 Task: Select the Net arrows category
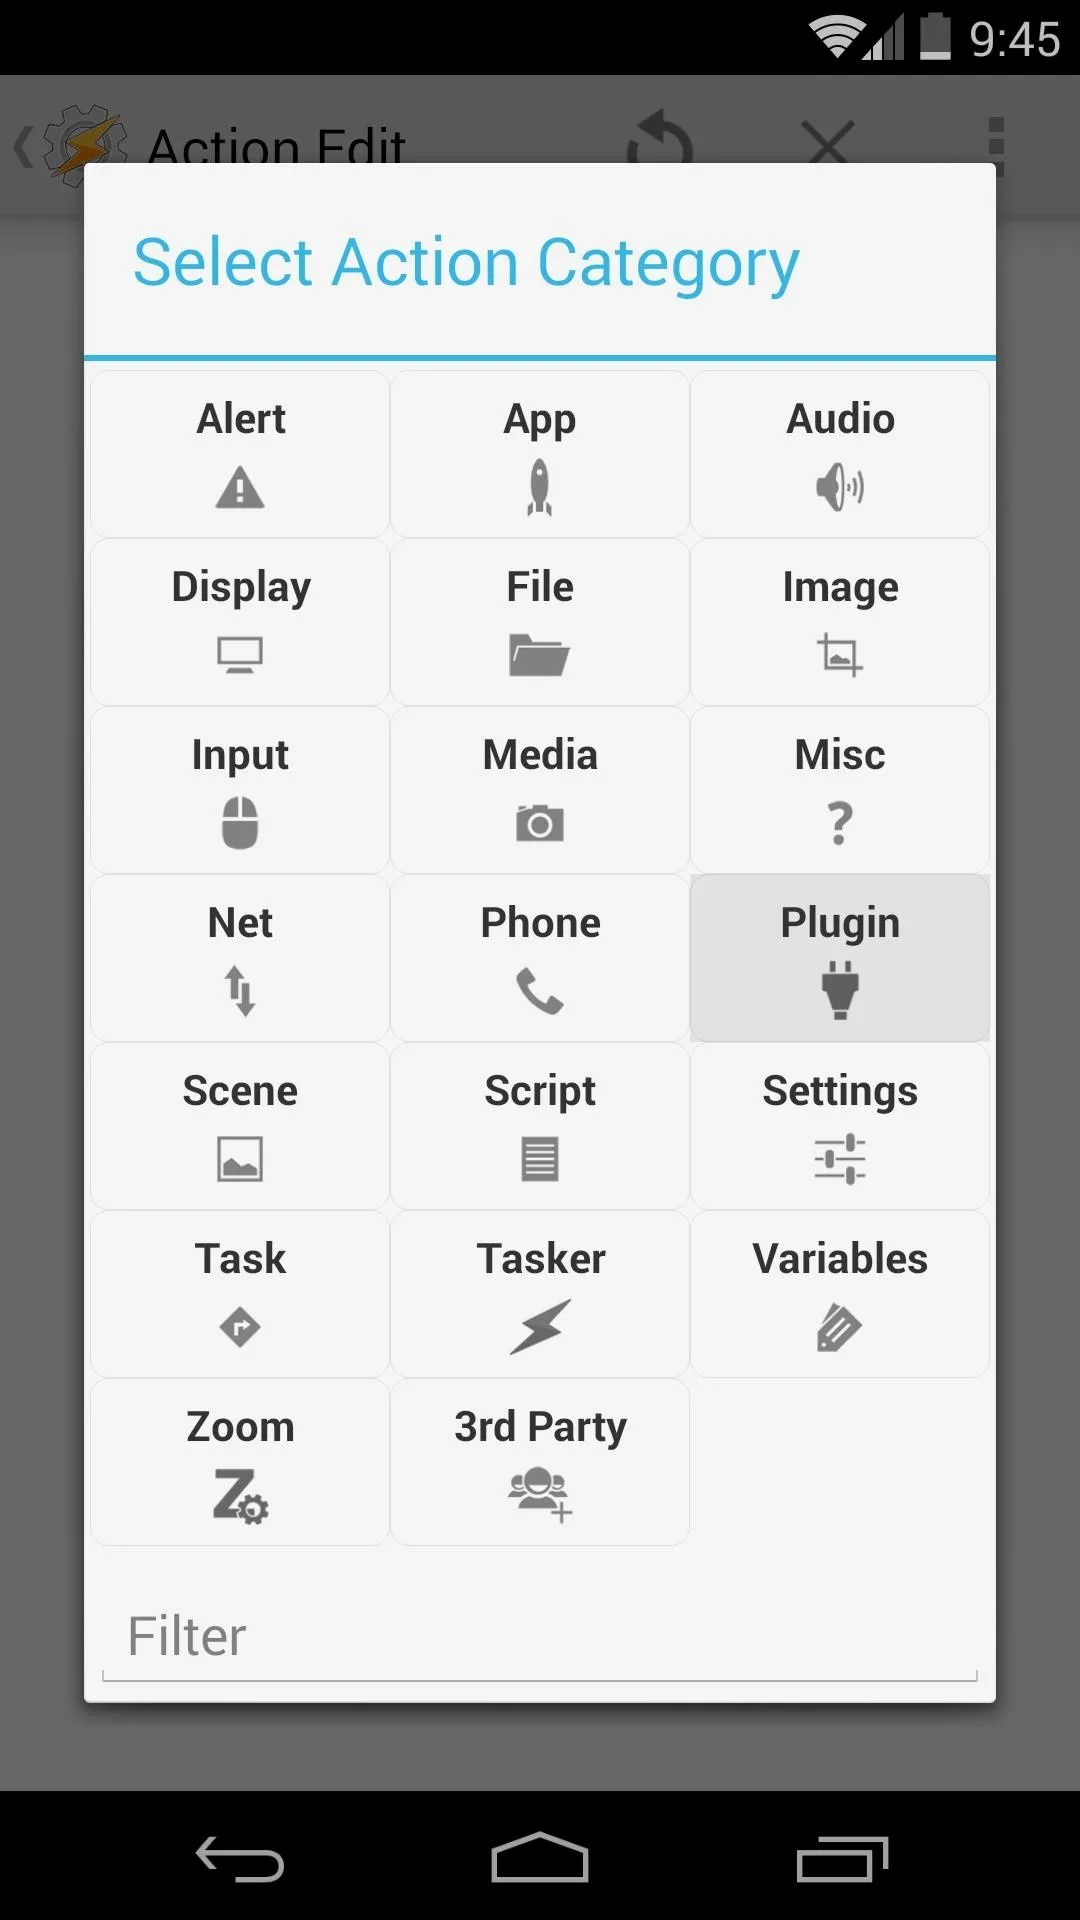[x=240, y=958]
